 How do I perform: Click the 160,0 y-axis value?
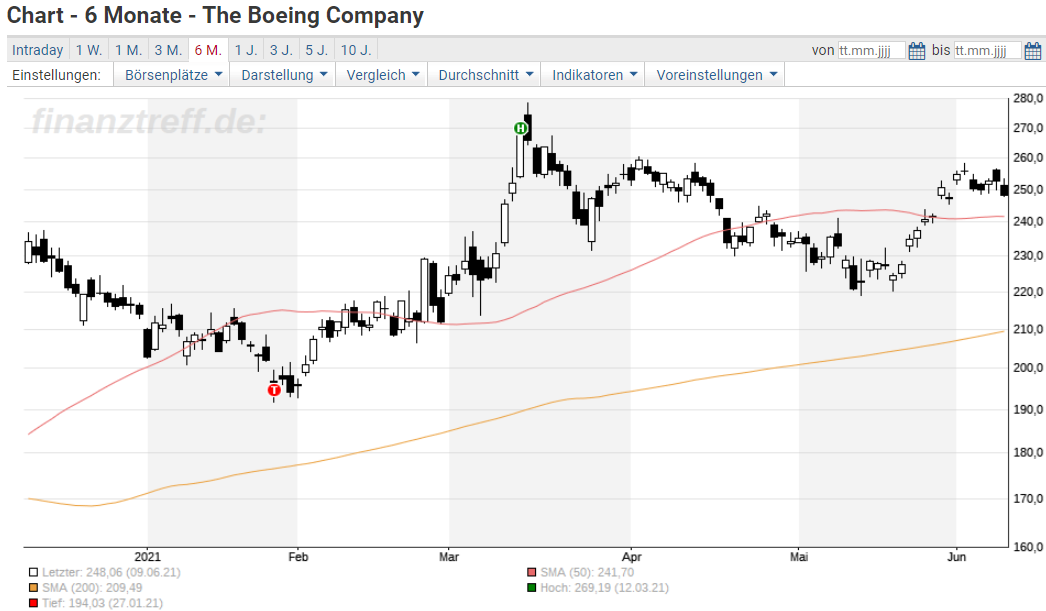point(1028,547)
